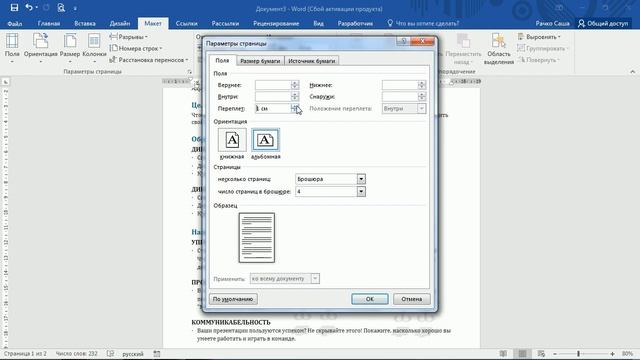Adjust the Верхнее margin spinner arrows

point(295,85)
